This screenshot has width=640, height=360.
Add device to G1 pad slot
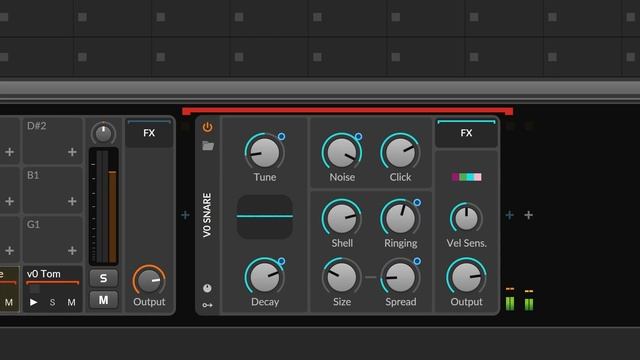coord(72,250)
